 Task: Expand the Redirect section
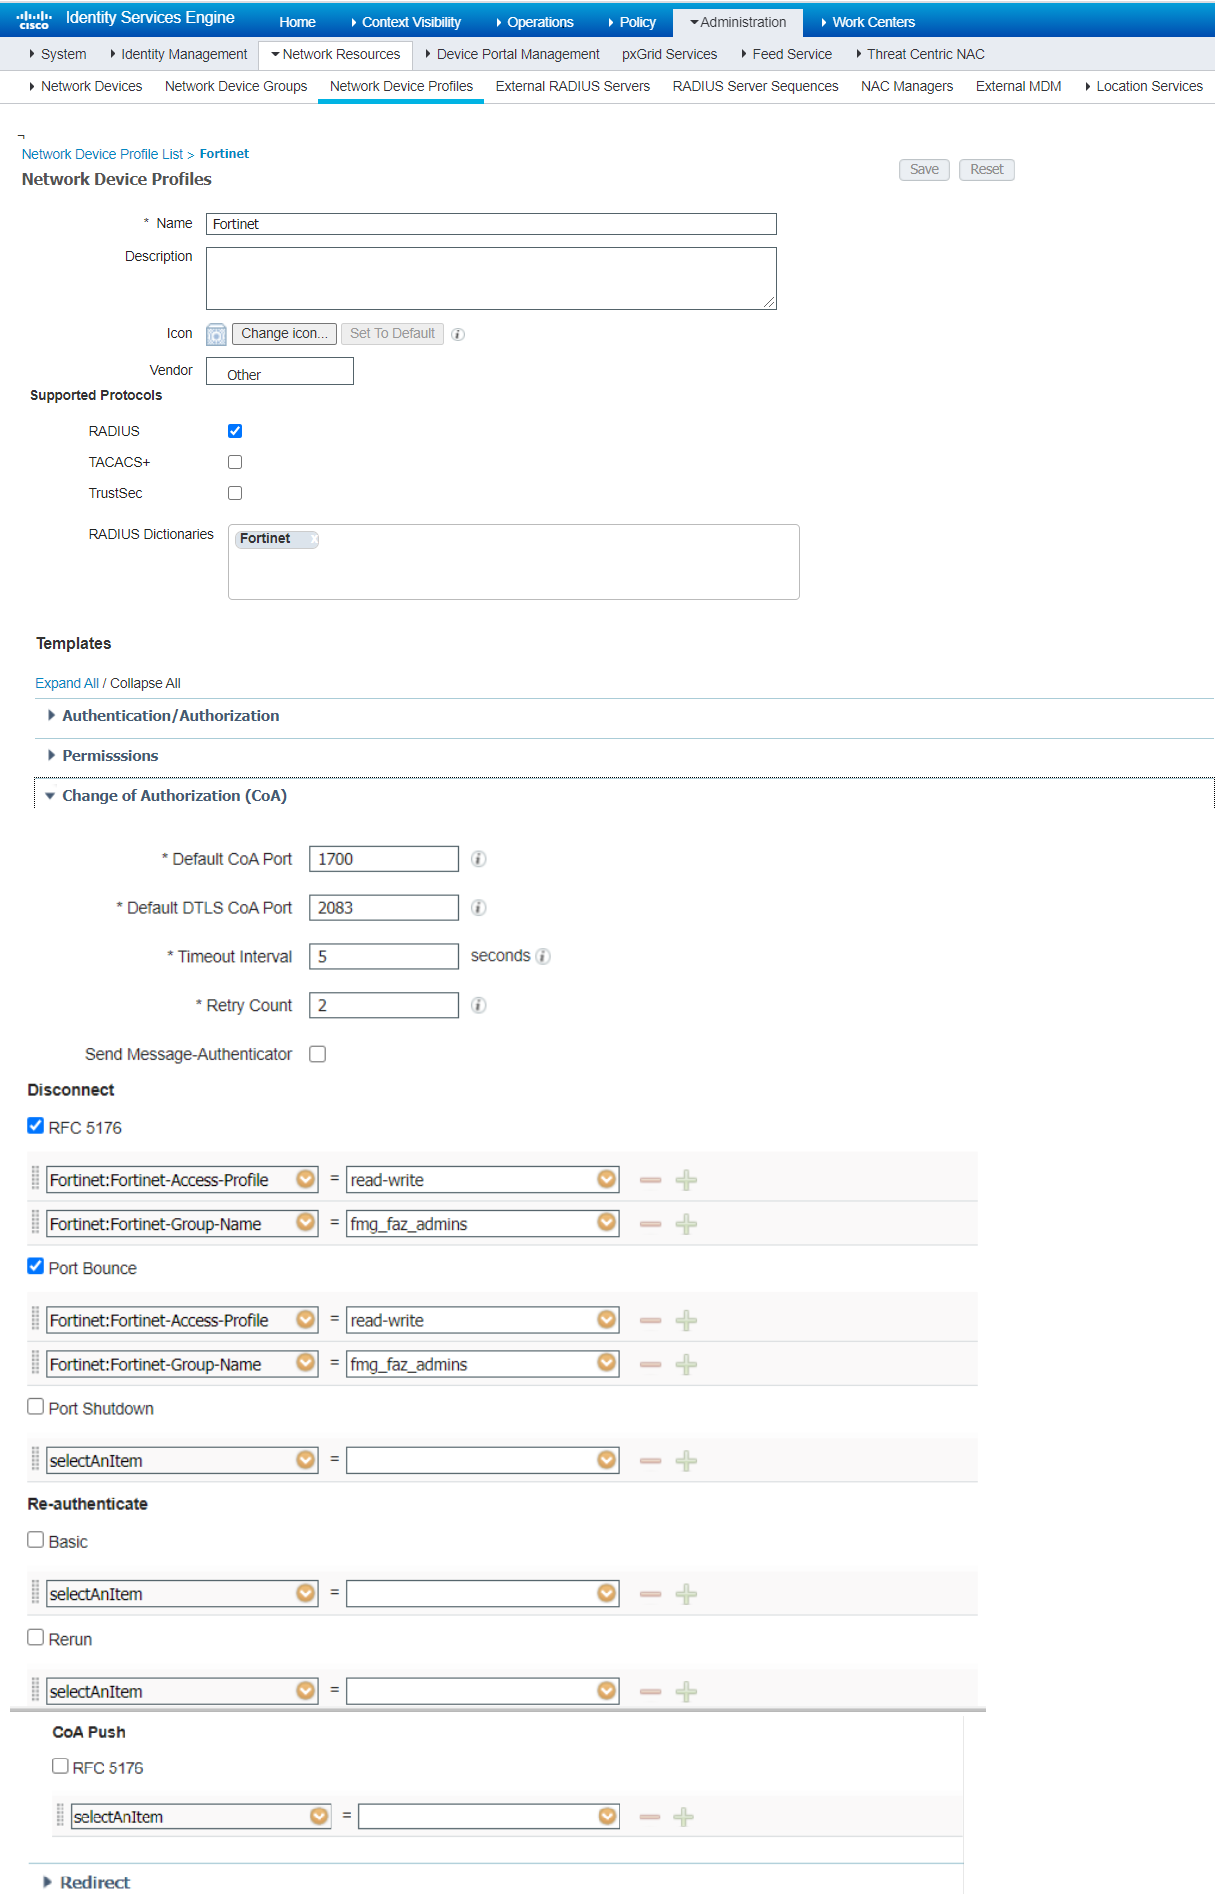click(48, 1882)
